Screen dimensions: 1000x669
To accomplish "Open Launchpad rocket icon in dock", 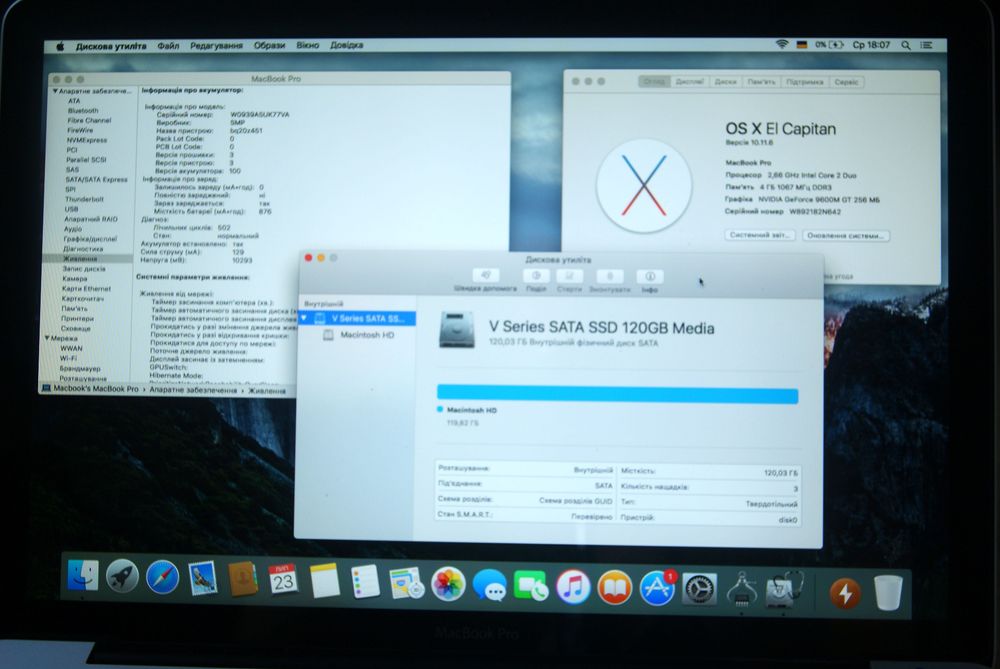I will coord(122,576).
